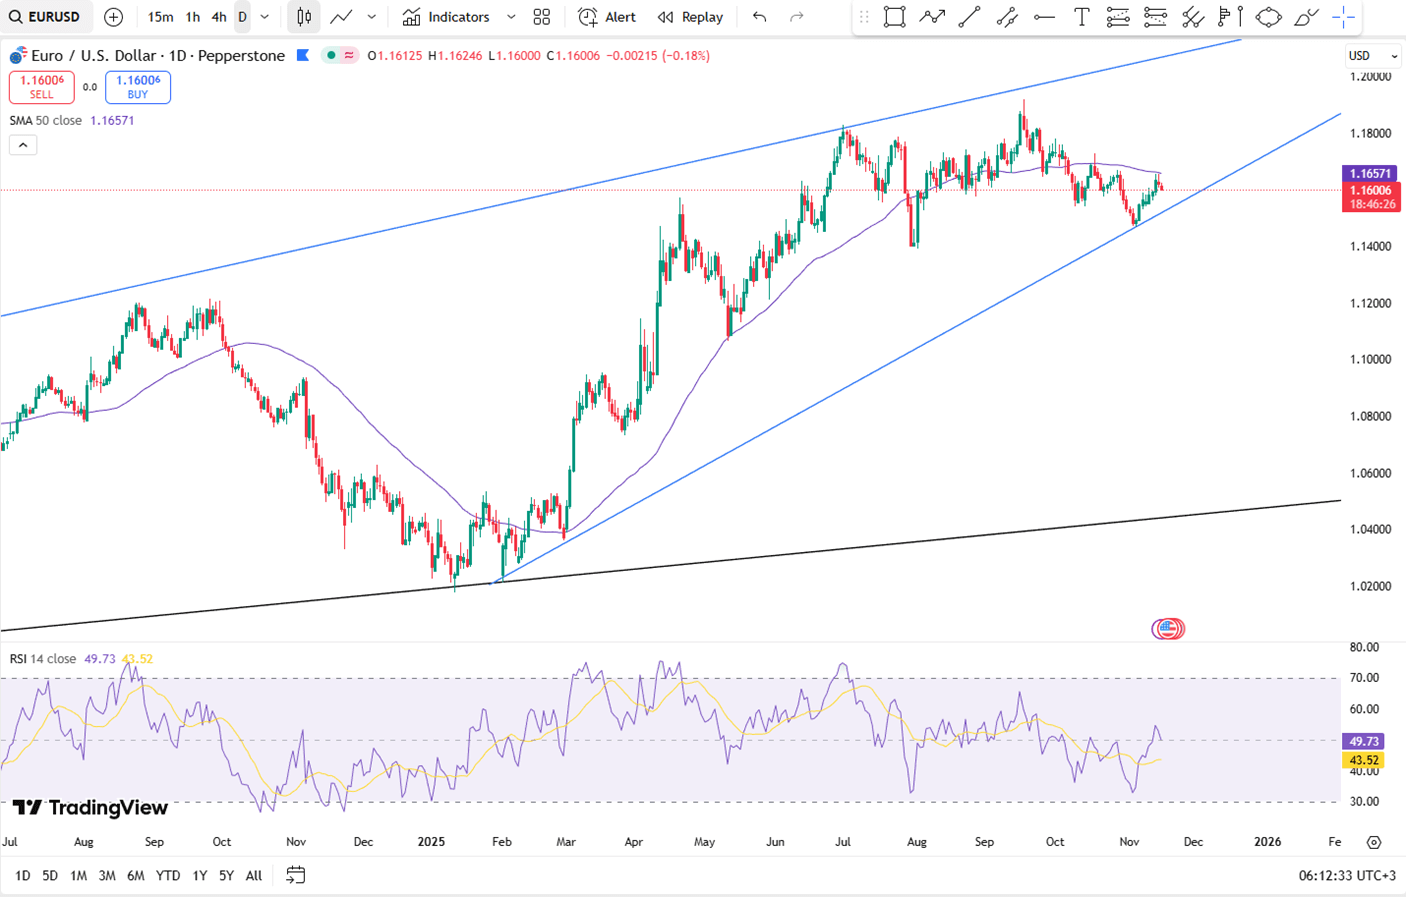Screen dimensions: 1406x897
Task: Open the EURUSD symbol search field
Action: point(46,17)
